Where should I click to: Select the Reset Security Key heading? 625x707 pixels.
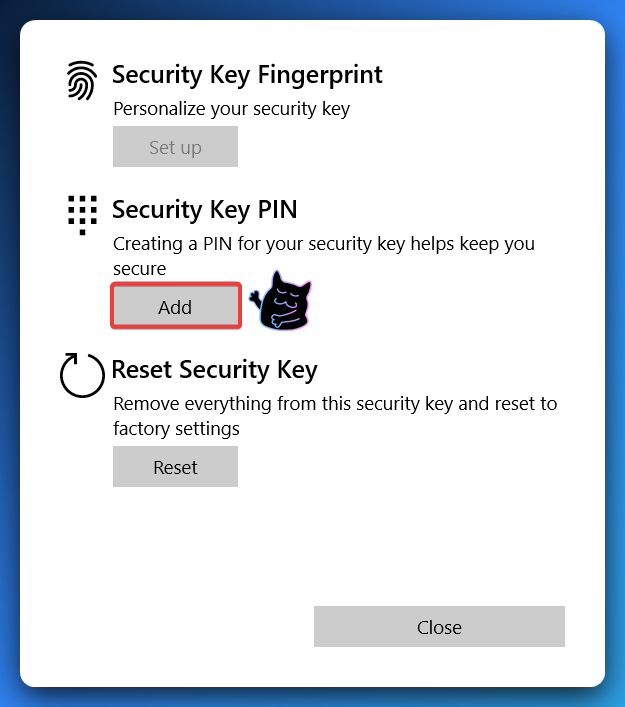point(215,370)
